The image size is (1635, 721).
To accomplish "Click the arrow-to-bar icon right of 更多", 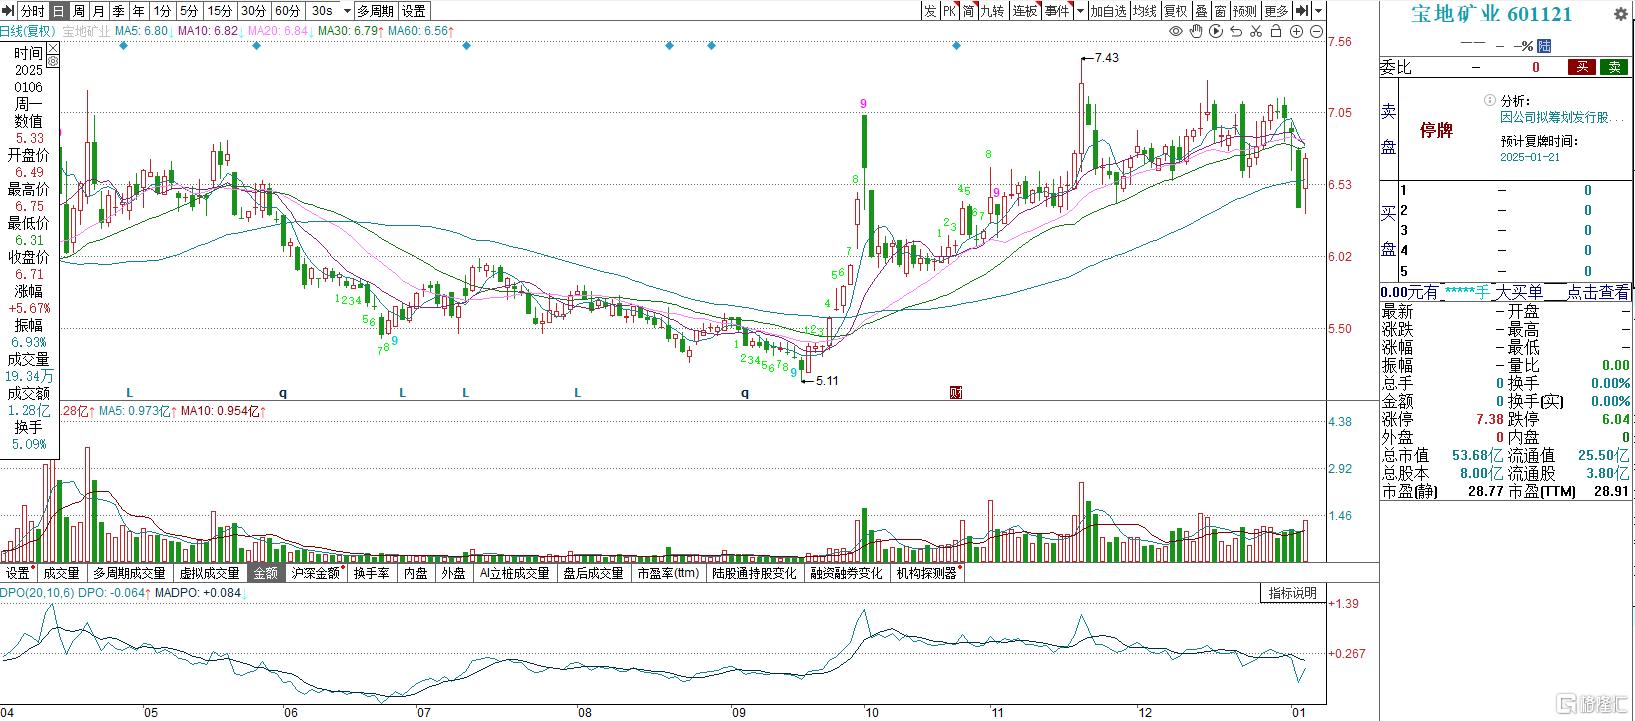I will [x=1301, y=11].
